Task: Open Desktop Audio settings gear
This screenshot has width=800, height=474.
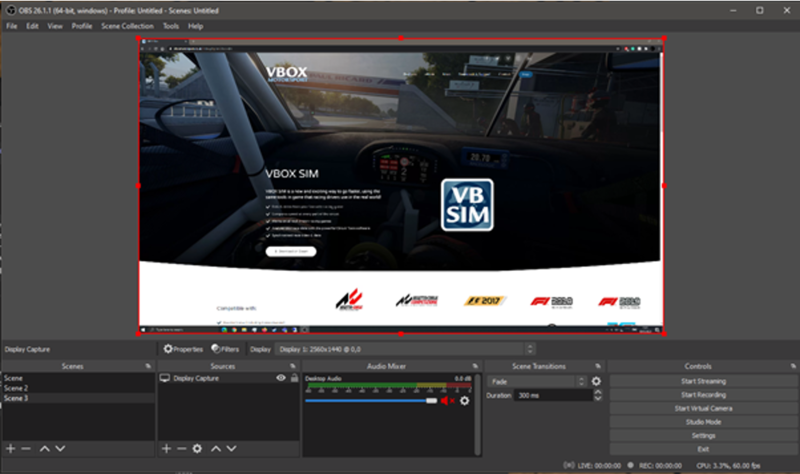Action: click(x=464, y=401)
